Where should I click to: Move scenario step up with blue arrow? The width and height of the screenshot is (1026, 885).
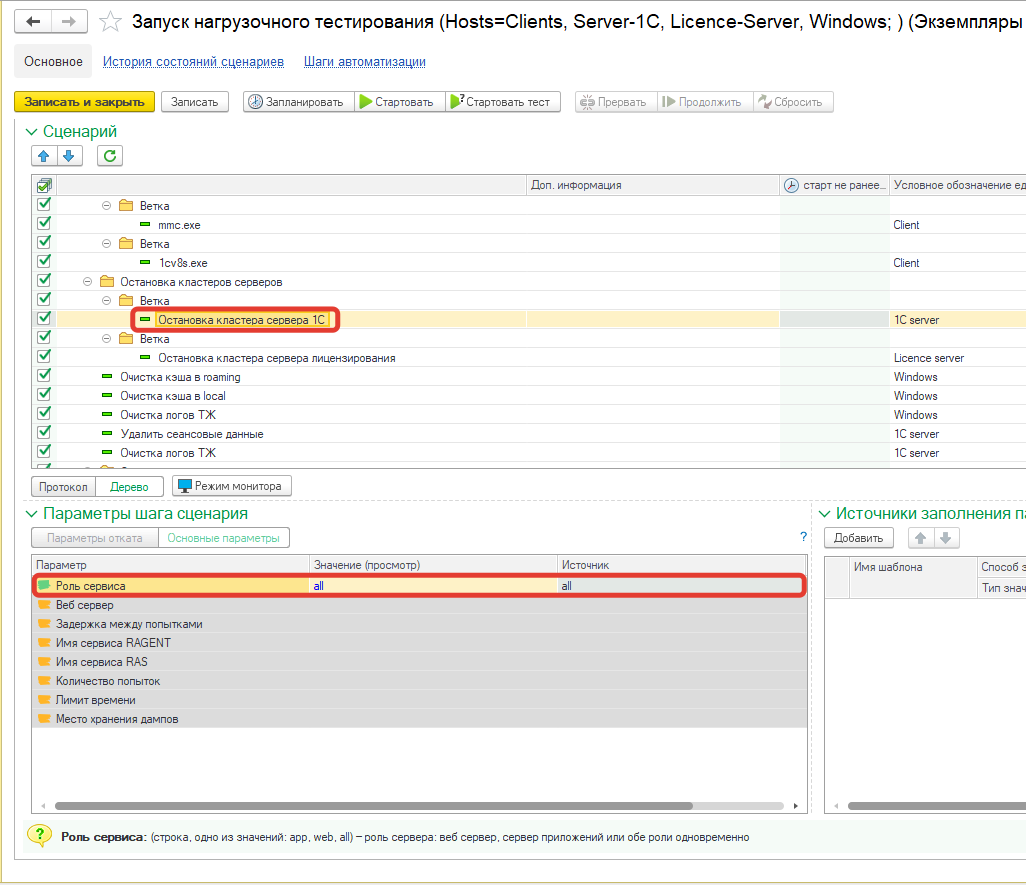[44, 155]
